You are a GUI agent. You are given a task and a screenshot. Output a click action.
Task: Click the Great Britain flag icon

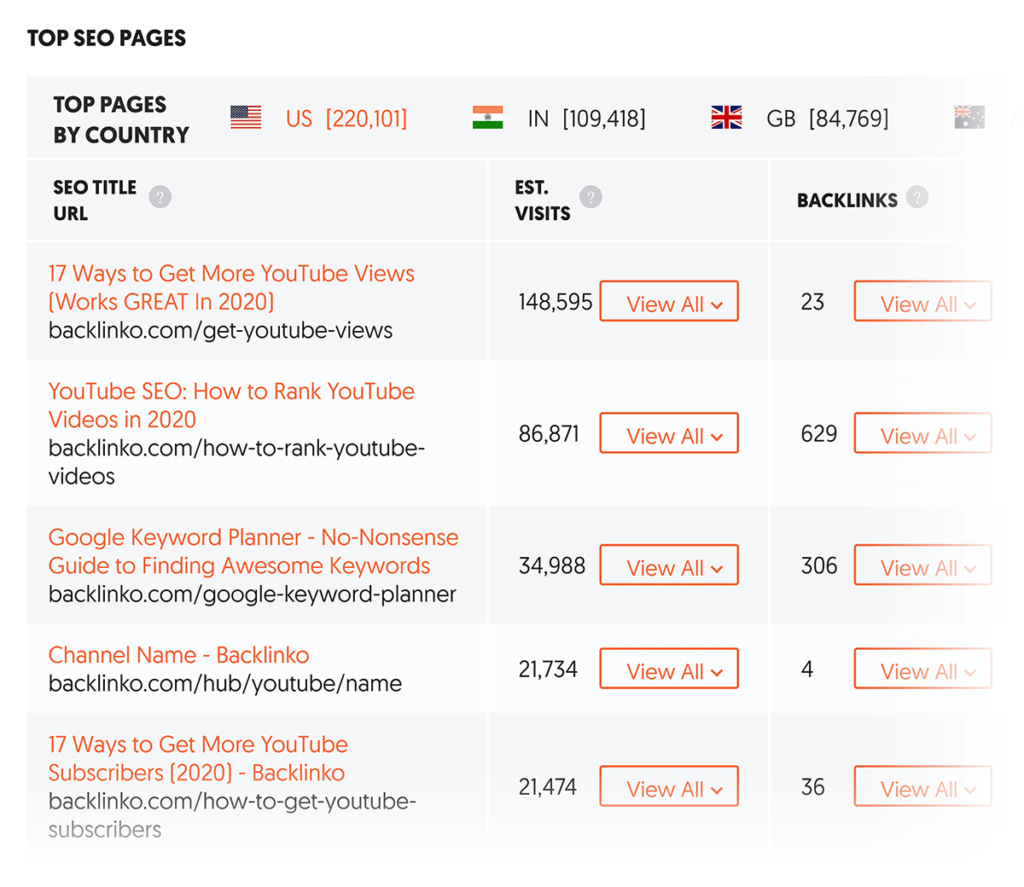[726, 119]
